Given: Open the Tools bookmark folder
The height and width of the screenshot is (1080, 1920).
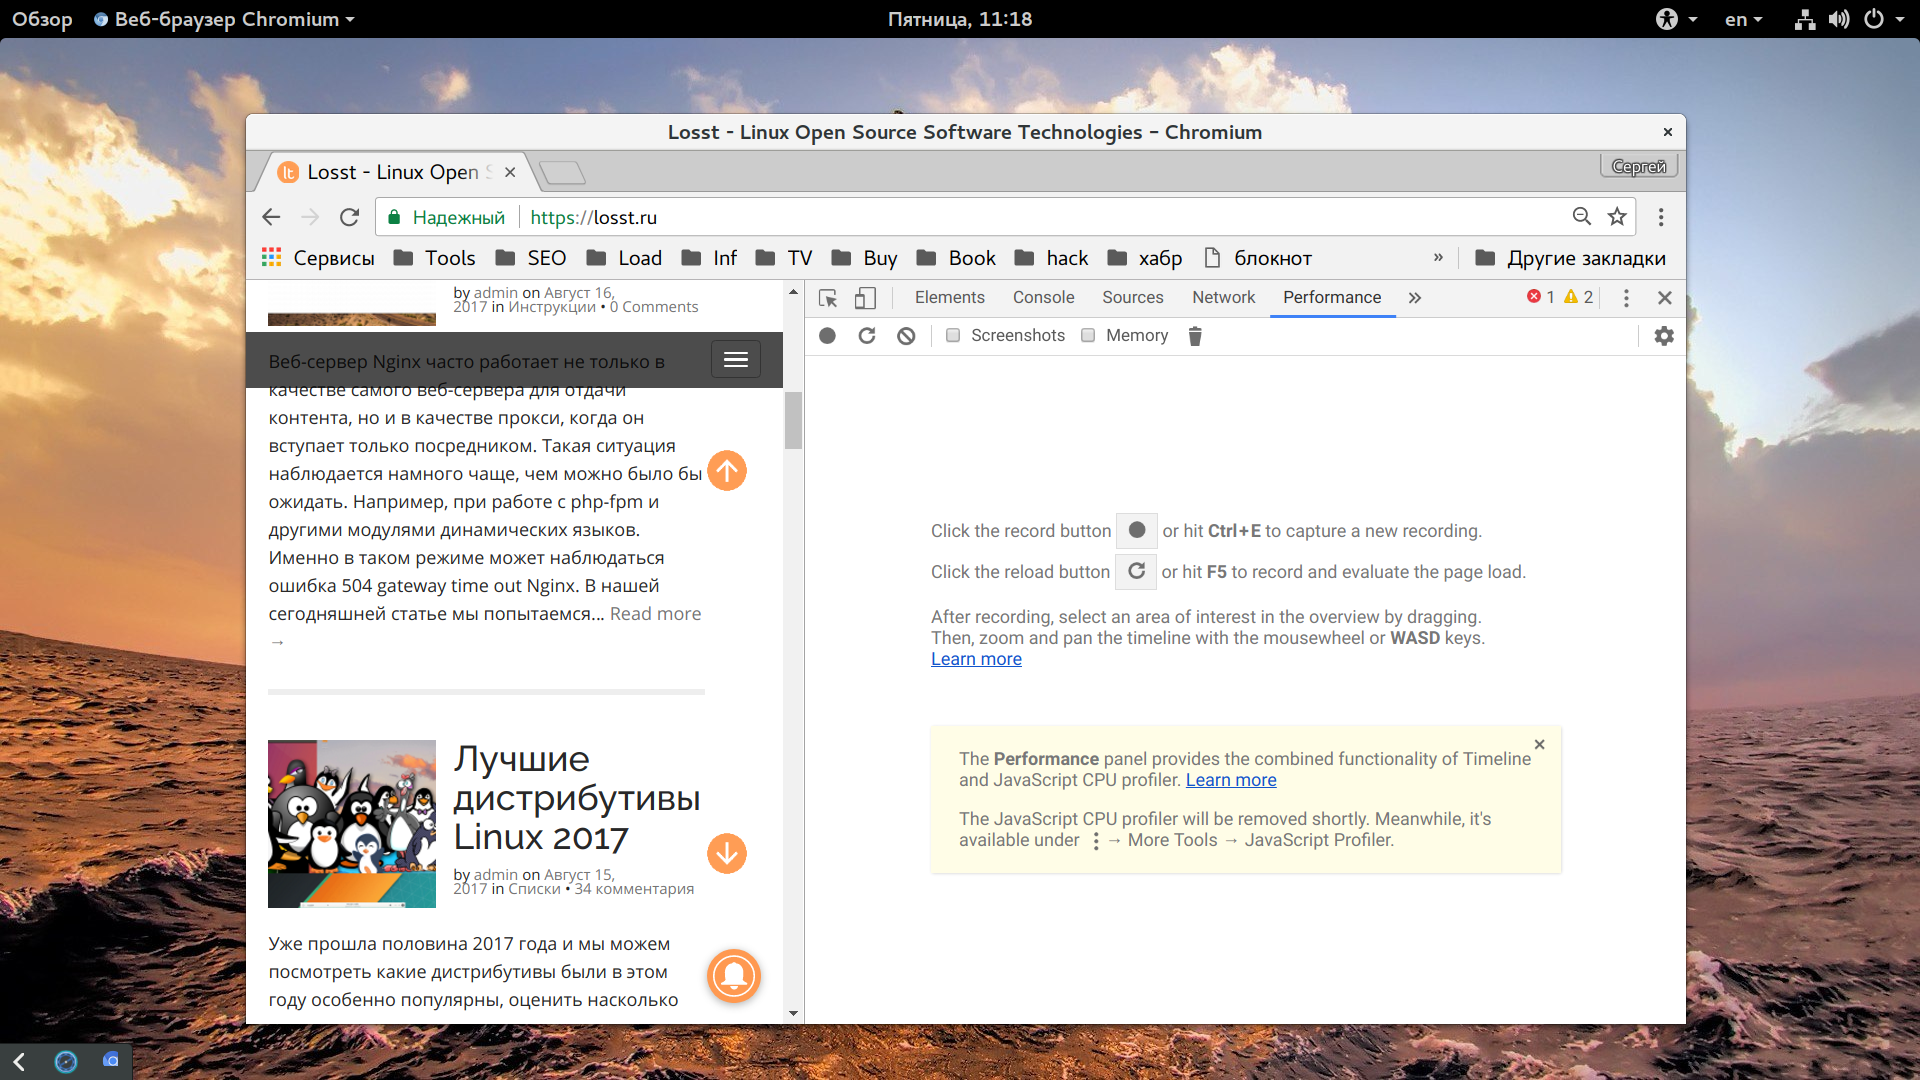Looking at the screenshot, I should click(x=434, y=258).
